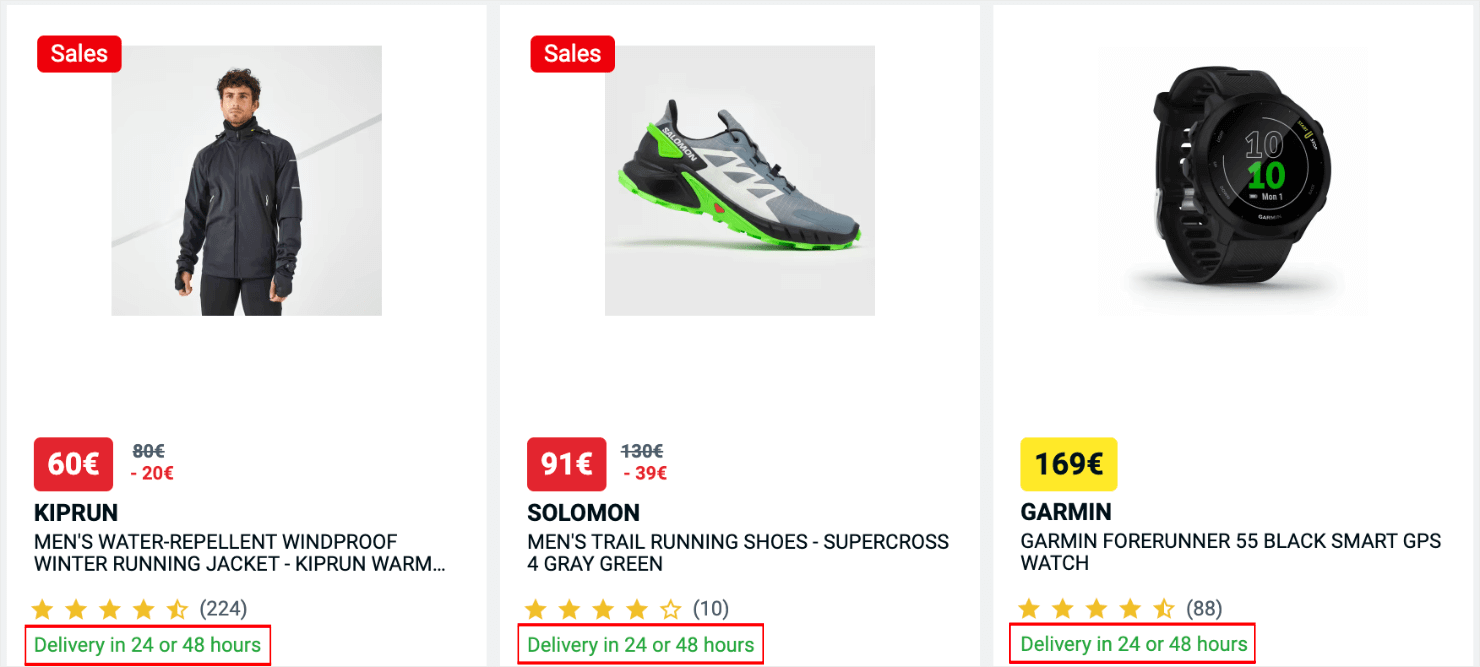This screenshot has width=1480, height=667.
Task: Open the Kiprun running jacket product photo
Action: point(246,181)
